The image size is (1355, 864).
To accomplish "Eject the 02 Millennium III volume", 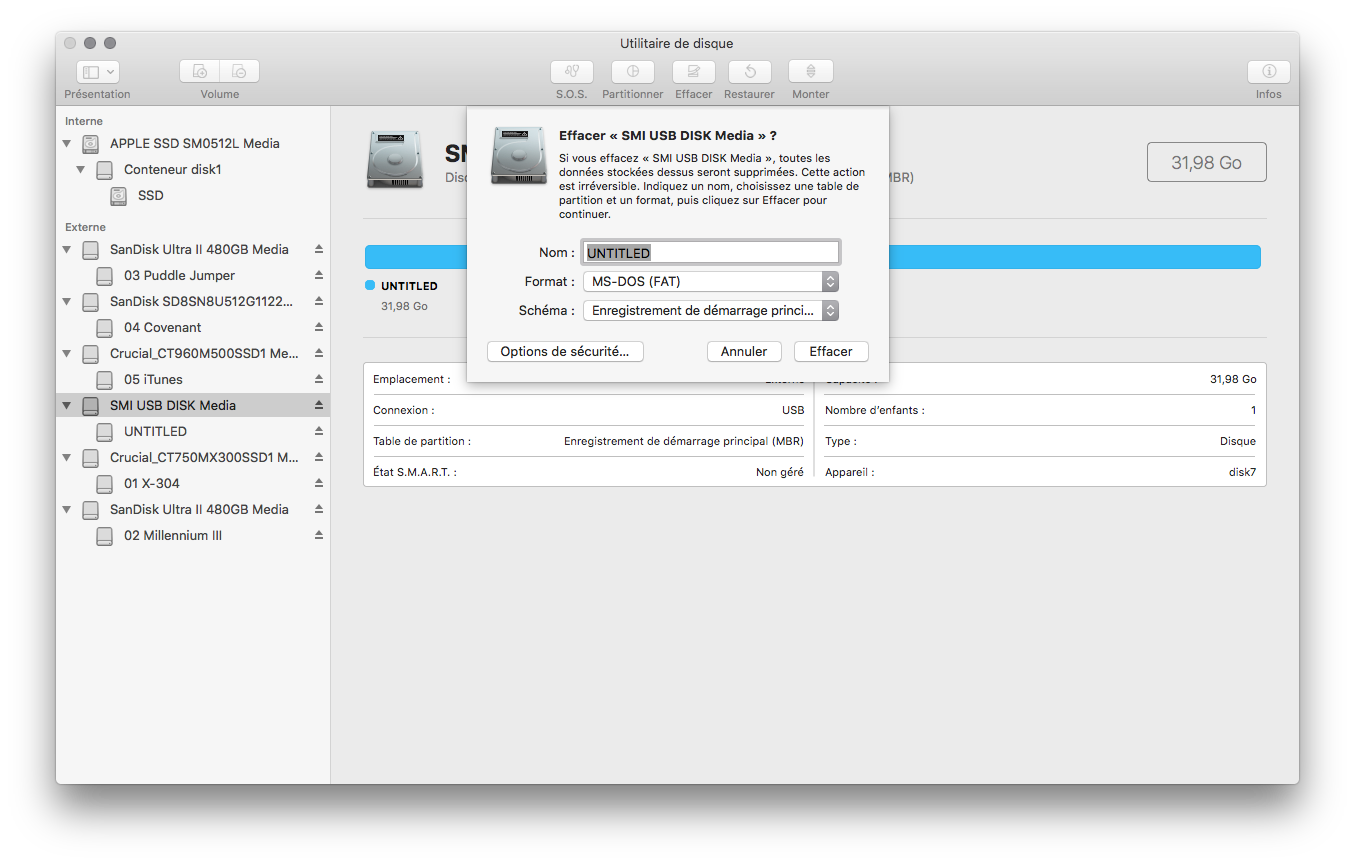I will click(319, 535).
